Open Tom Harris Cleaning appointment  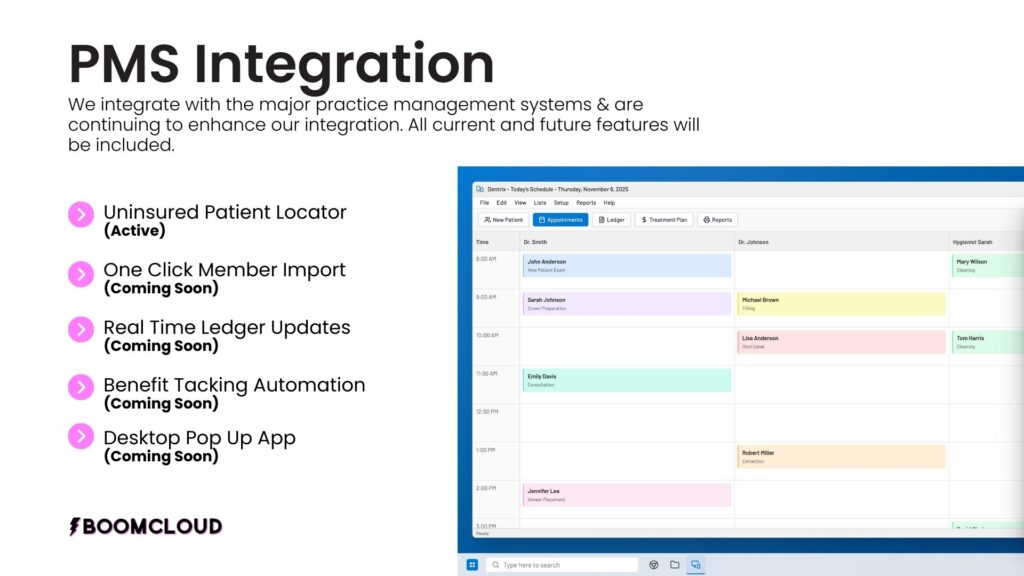[x=987, y=342]
